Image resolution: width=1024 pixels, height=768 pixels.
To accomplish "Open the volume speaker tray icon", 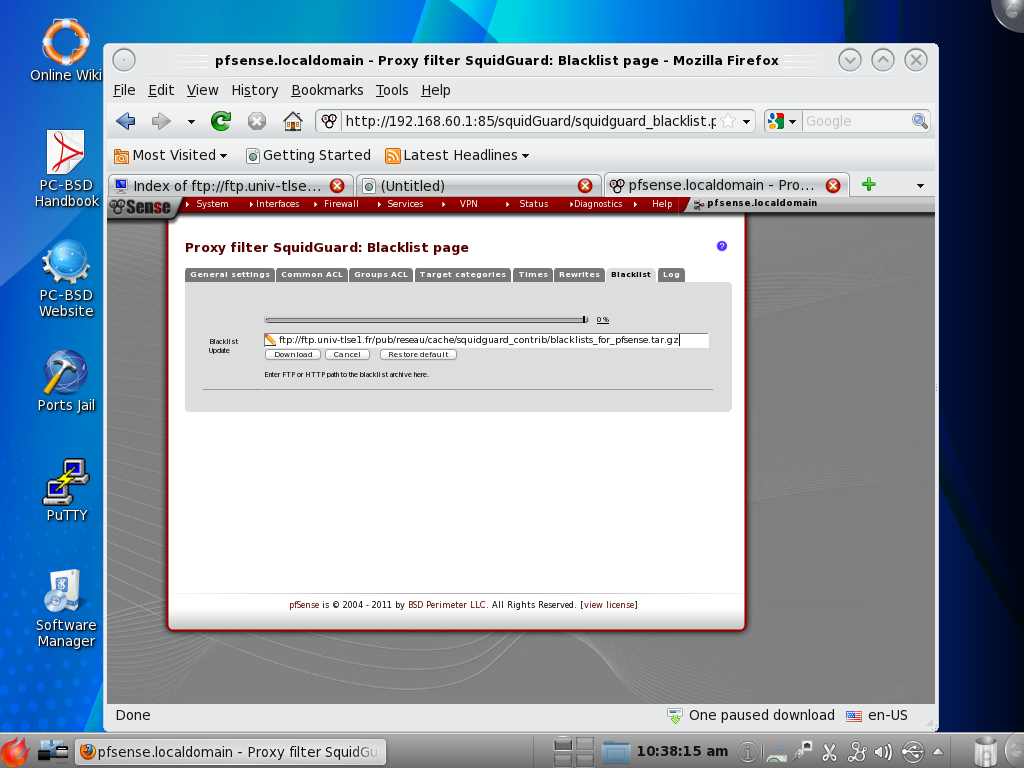I will pos(883,752).
